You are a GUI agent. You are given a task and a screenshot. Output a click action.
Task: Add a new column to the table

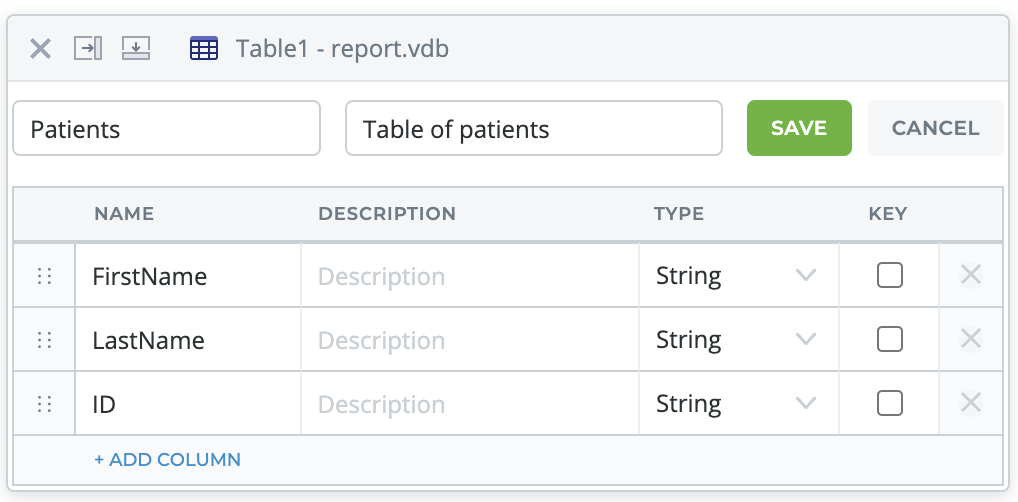tap(168, 460)
